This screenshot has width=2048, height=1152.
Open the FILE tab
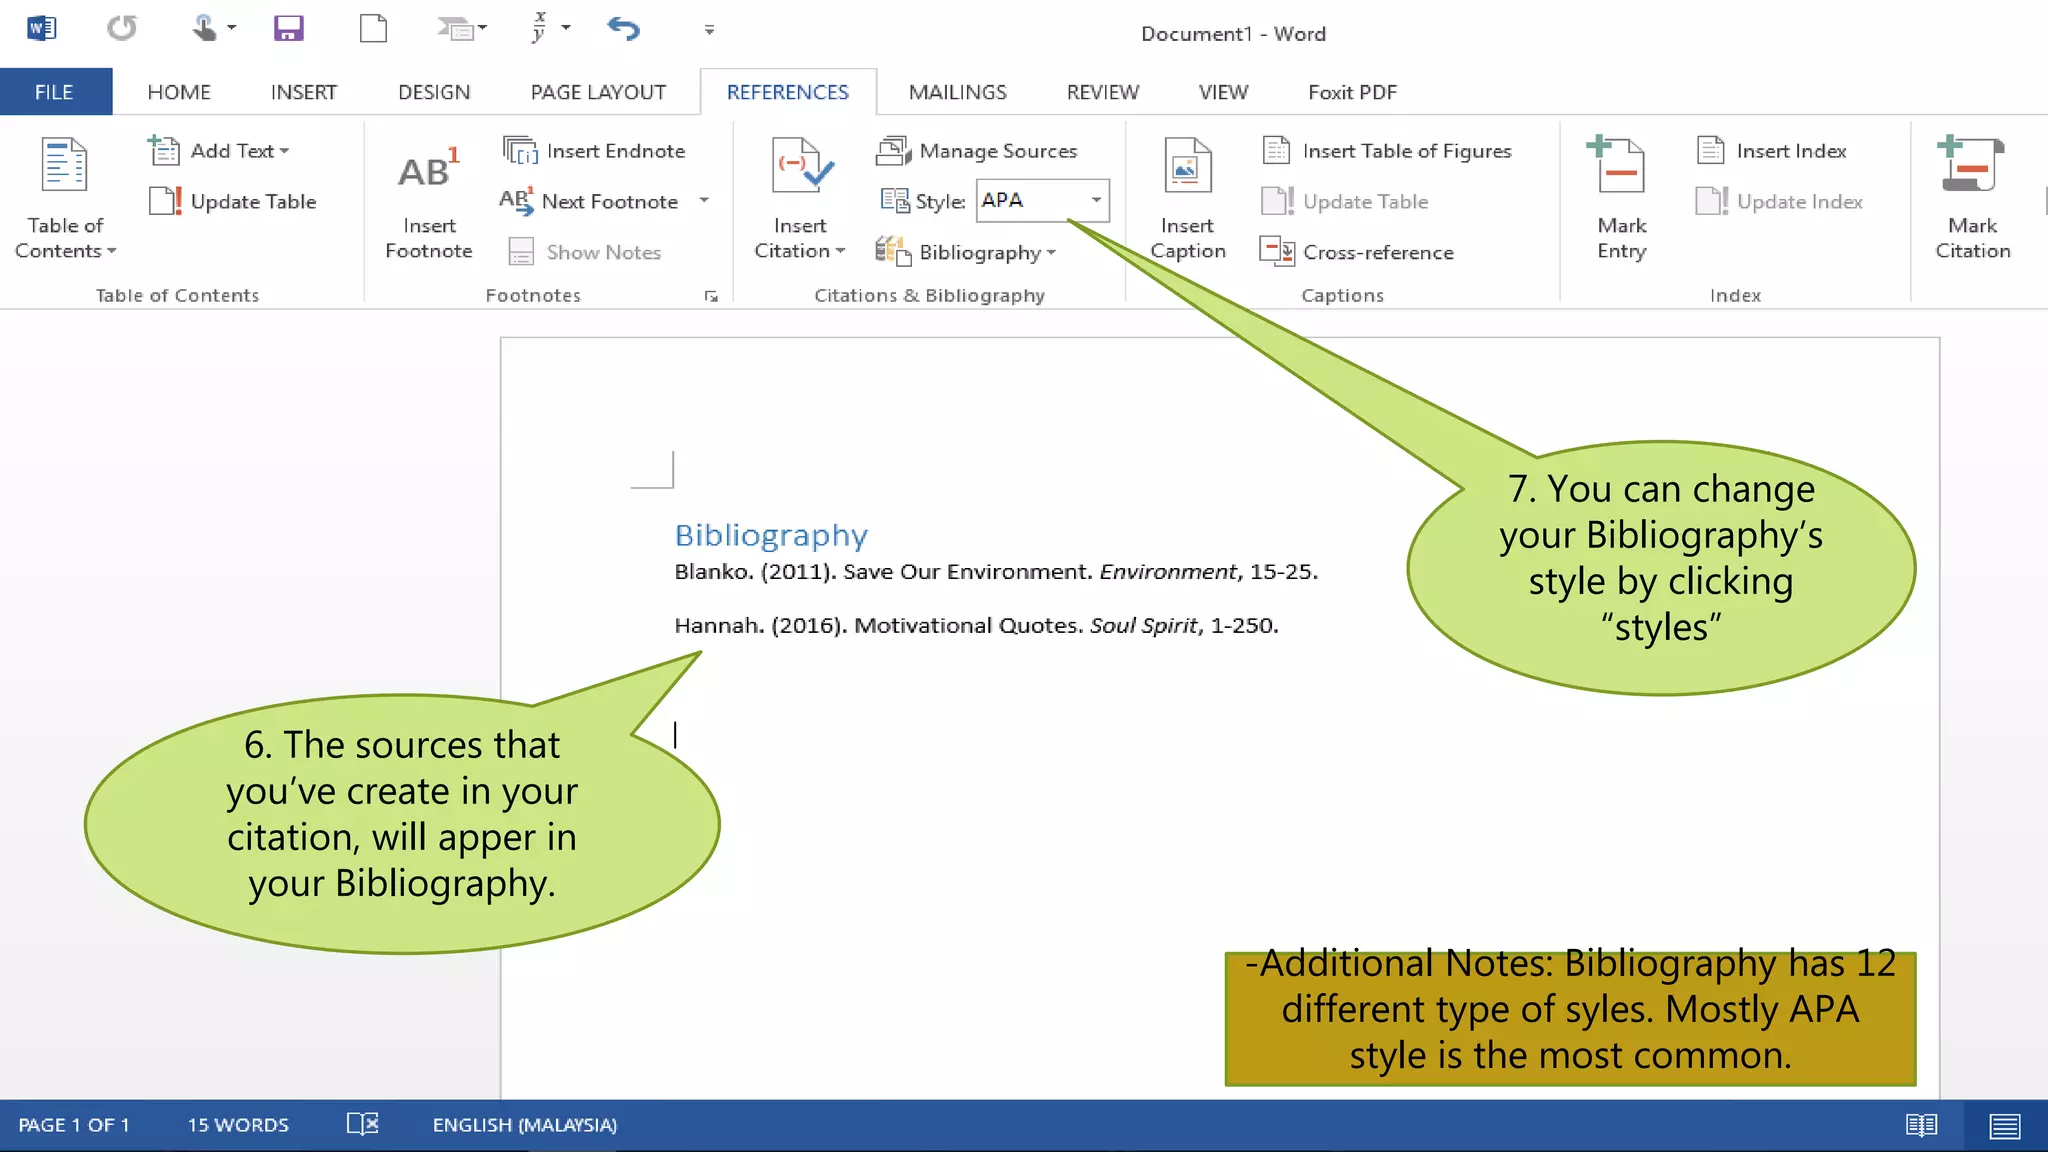pos(54,92)
